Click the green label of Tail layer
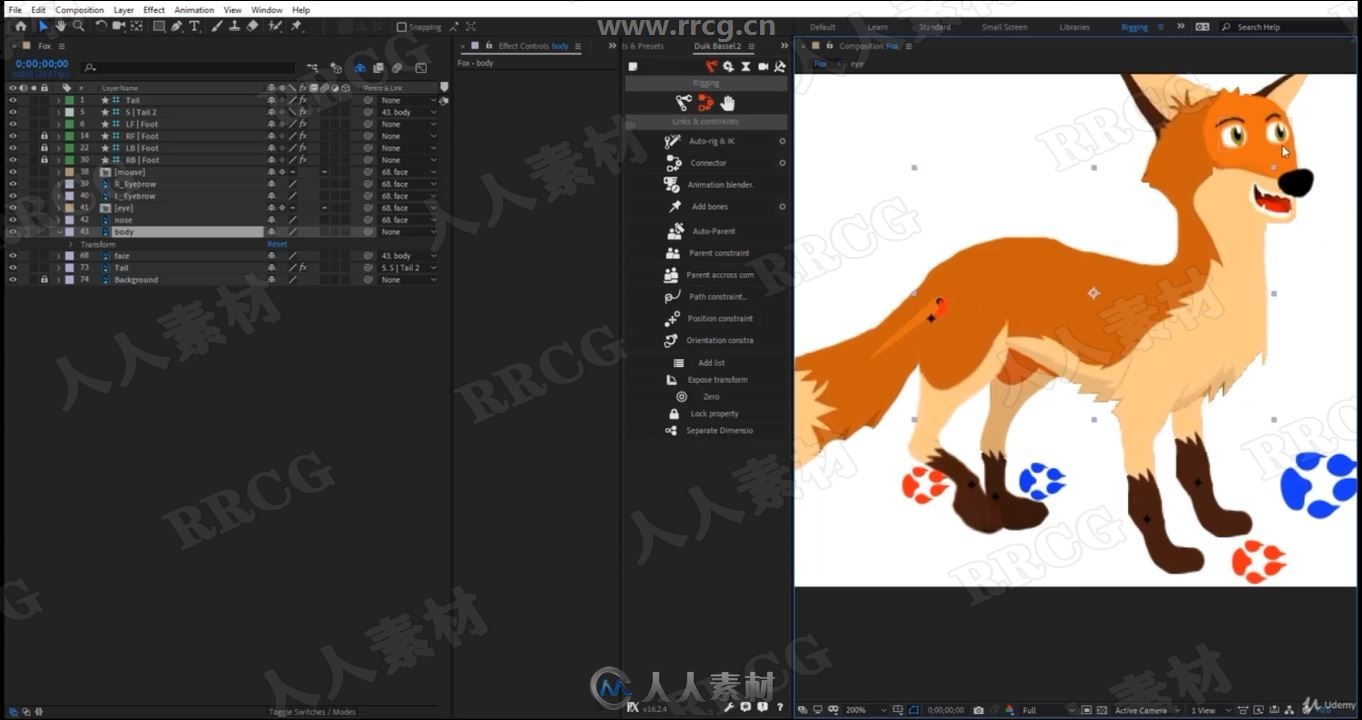Viewport: 1362px width, 720px height. tap(69, 100)
